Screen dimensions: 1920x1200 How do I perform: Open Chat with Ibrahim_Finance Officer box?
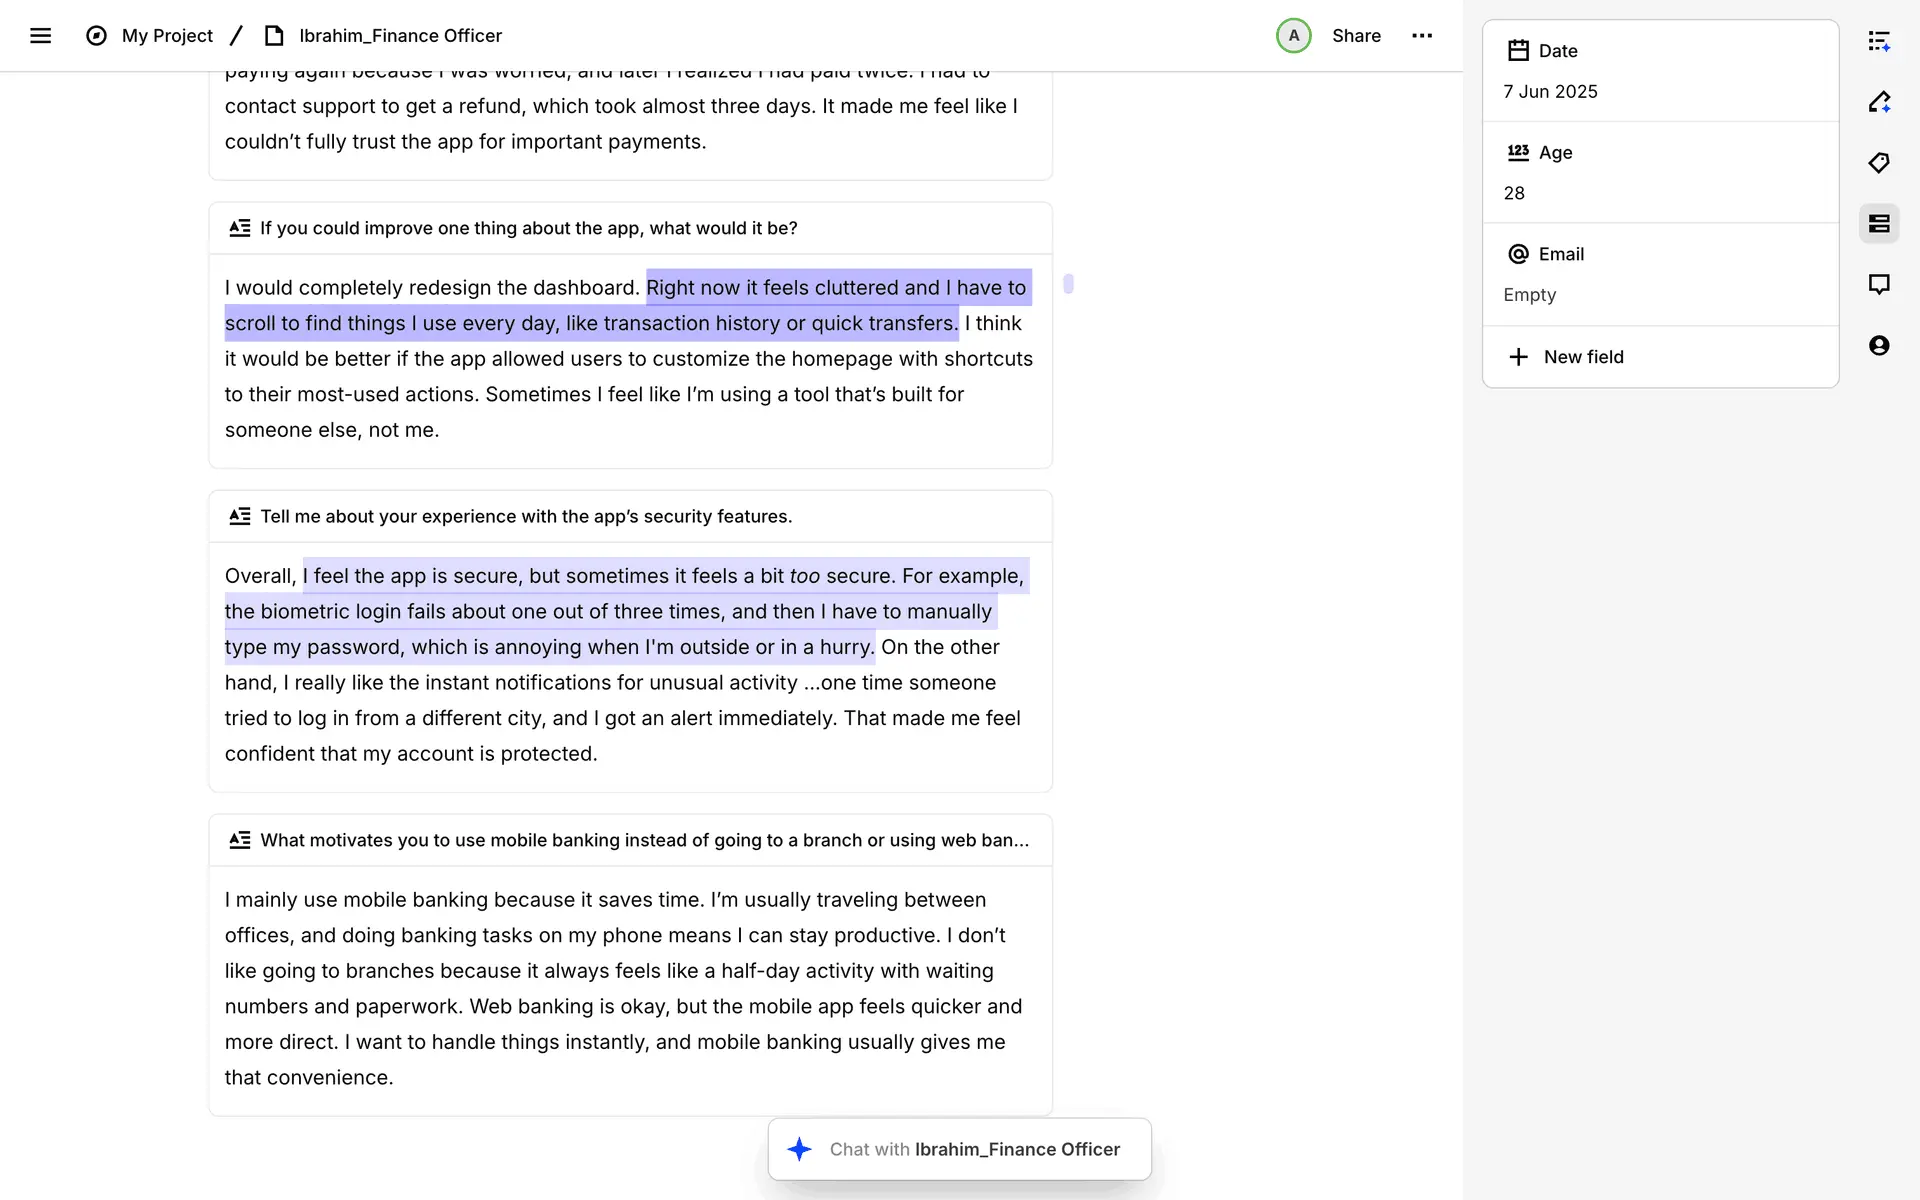(960, 1149)
